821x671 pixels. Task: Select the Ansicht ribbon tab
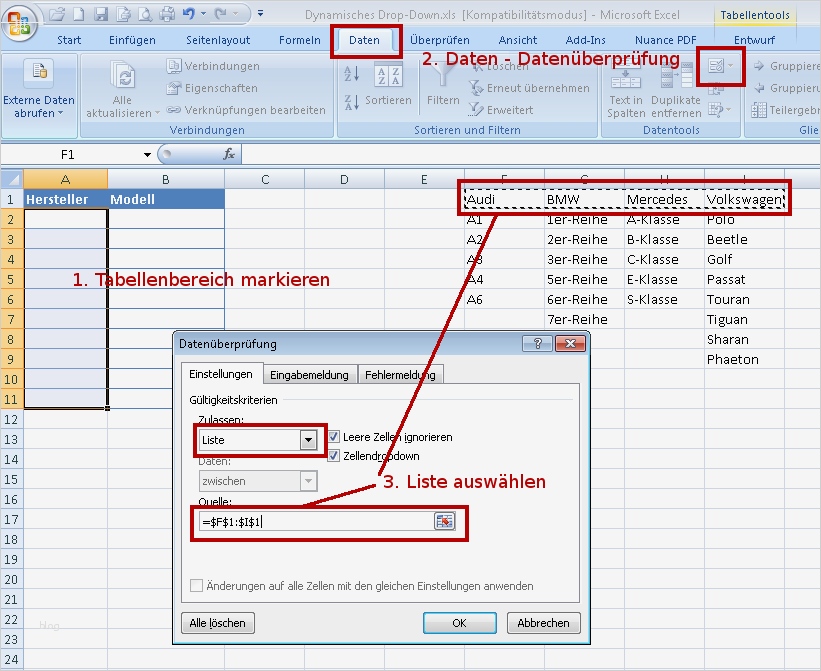(517, 40)
